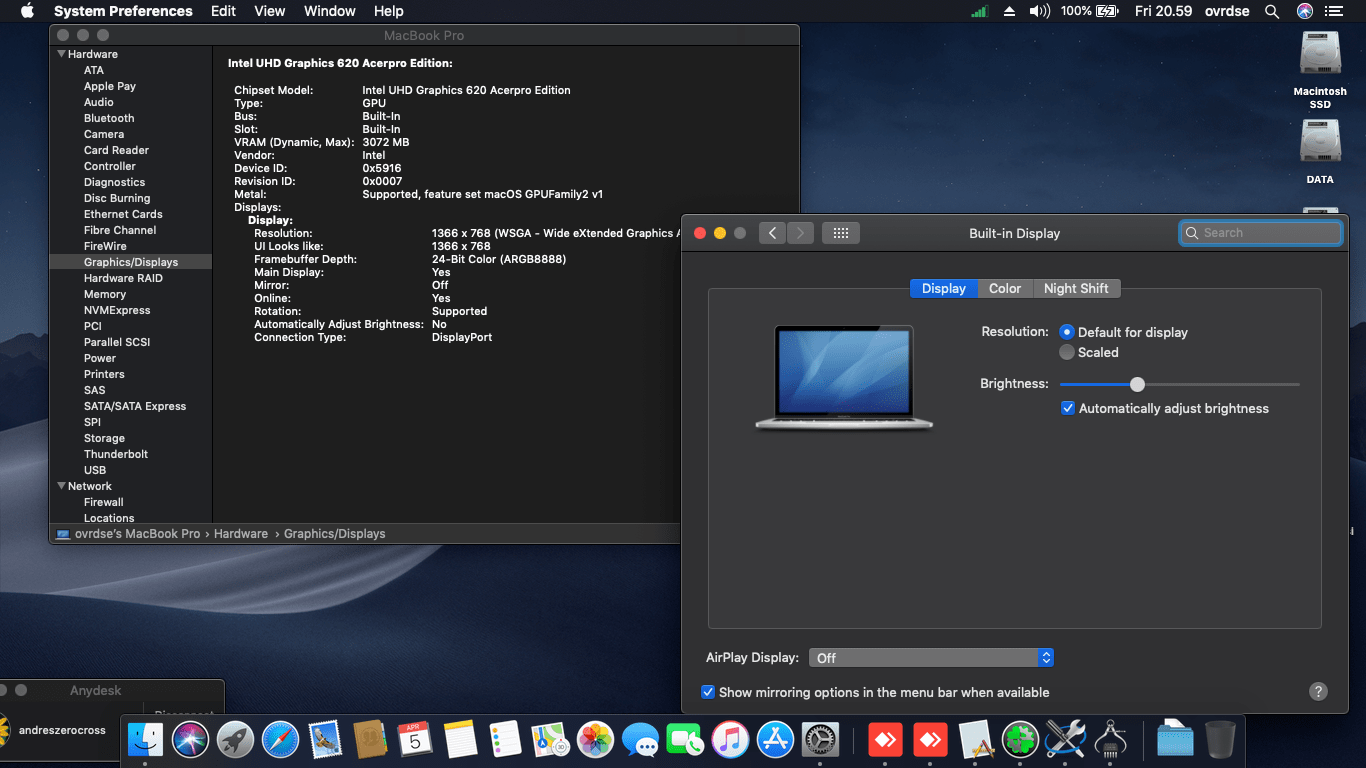Open Safari from the Dock
The image size is (1366, 768).
tap(281, 740)
